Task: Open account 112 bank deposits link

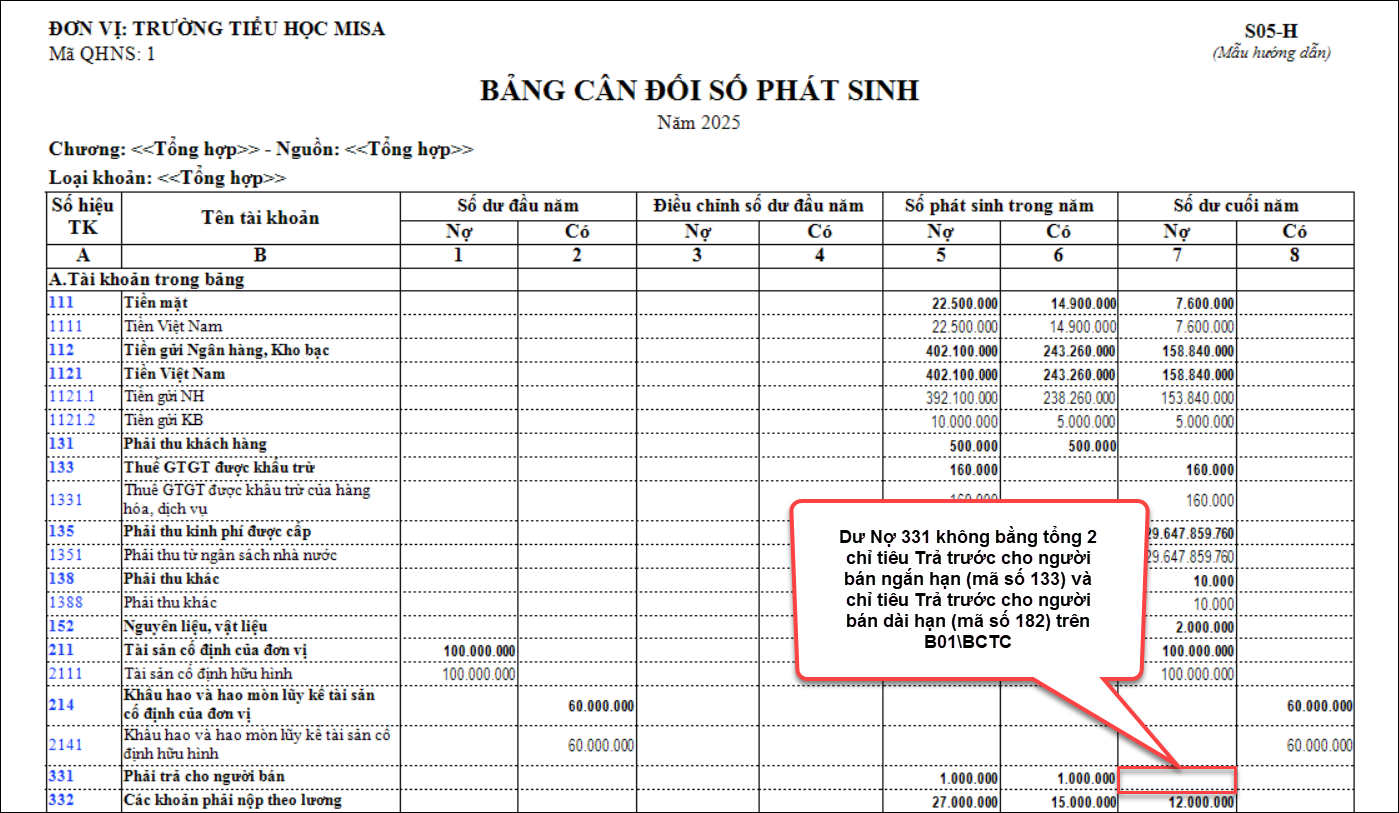Action: pos(61,350)
